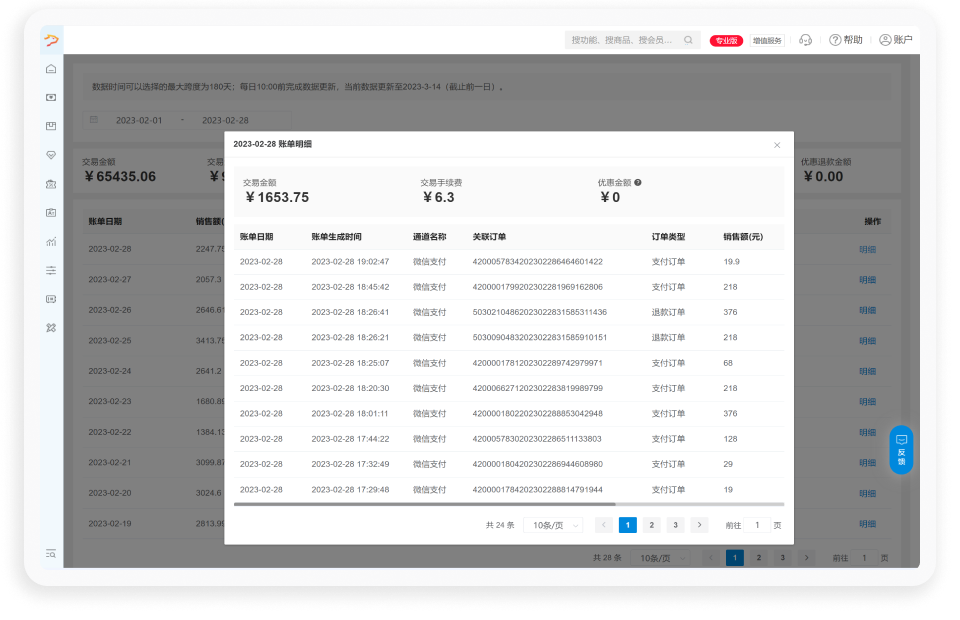Select the shop/store icon in the sidebar
960x620 pixels.
point(51,184)
